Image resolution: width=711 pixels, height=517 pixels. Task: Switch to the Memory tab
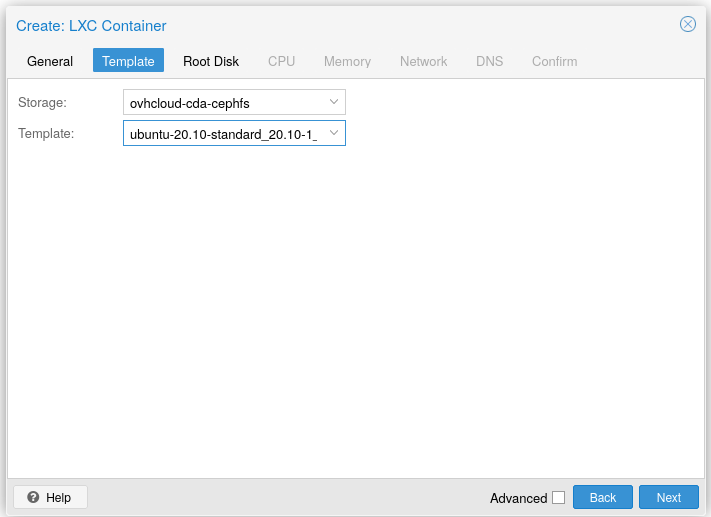tap(347, 61)
